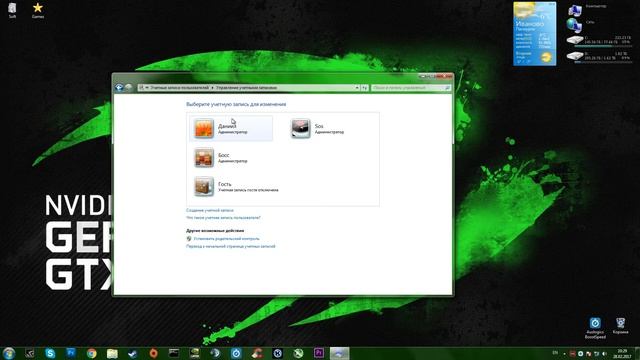Open the Games star desktop shortcut
Image resolution: width=640 pixels, height=360 pixels.
pos(38,11)
